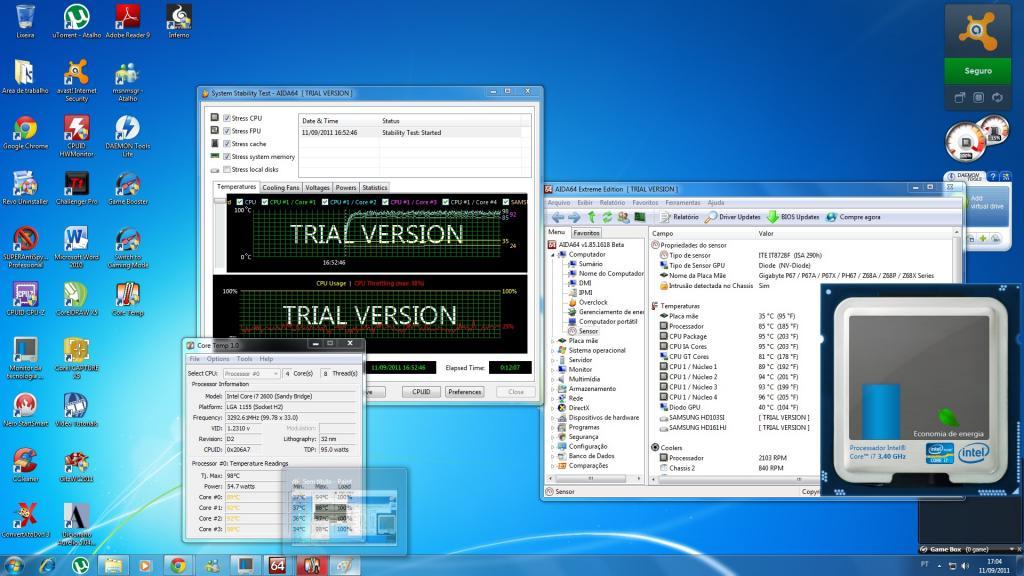Uncheck Stress cache checkbox
1024x576 pixels.
click(x=227, y=144)
